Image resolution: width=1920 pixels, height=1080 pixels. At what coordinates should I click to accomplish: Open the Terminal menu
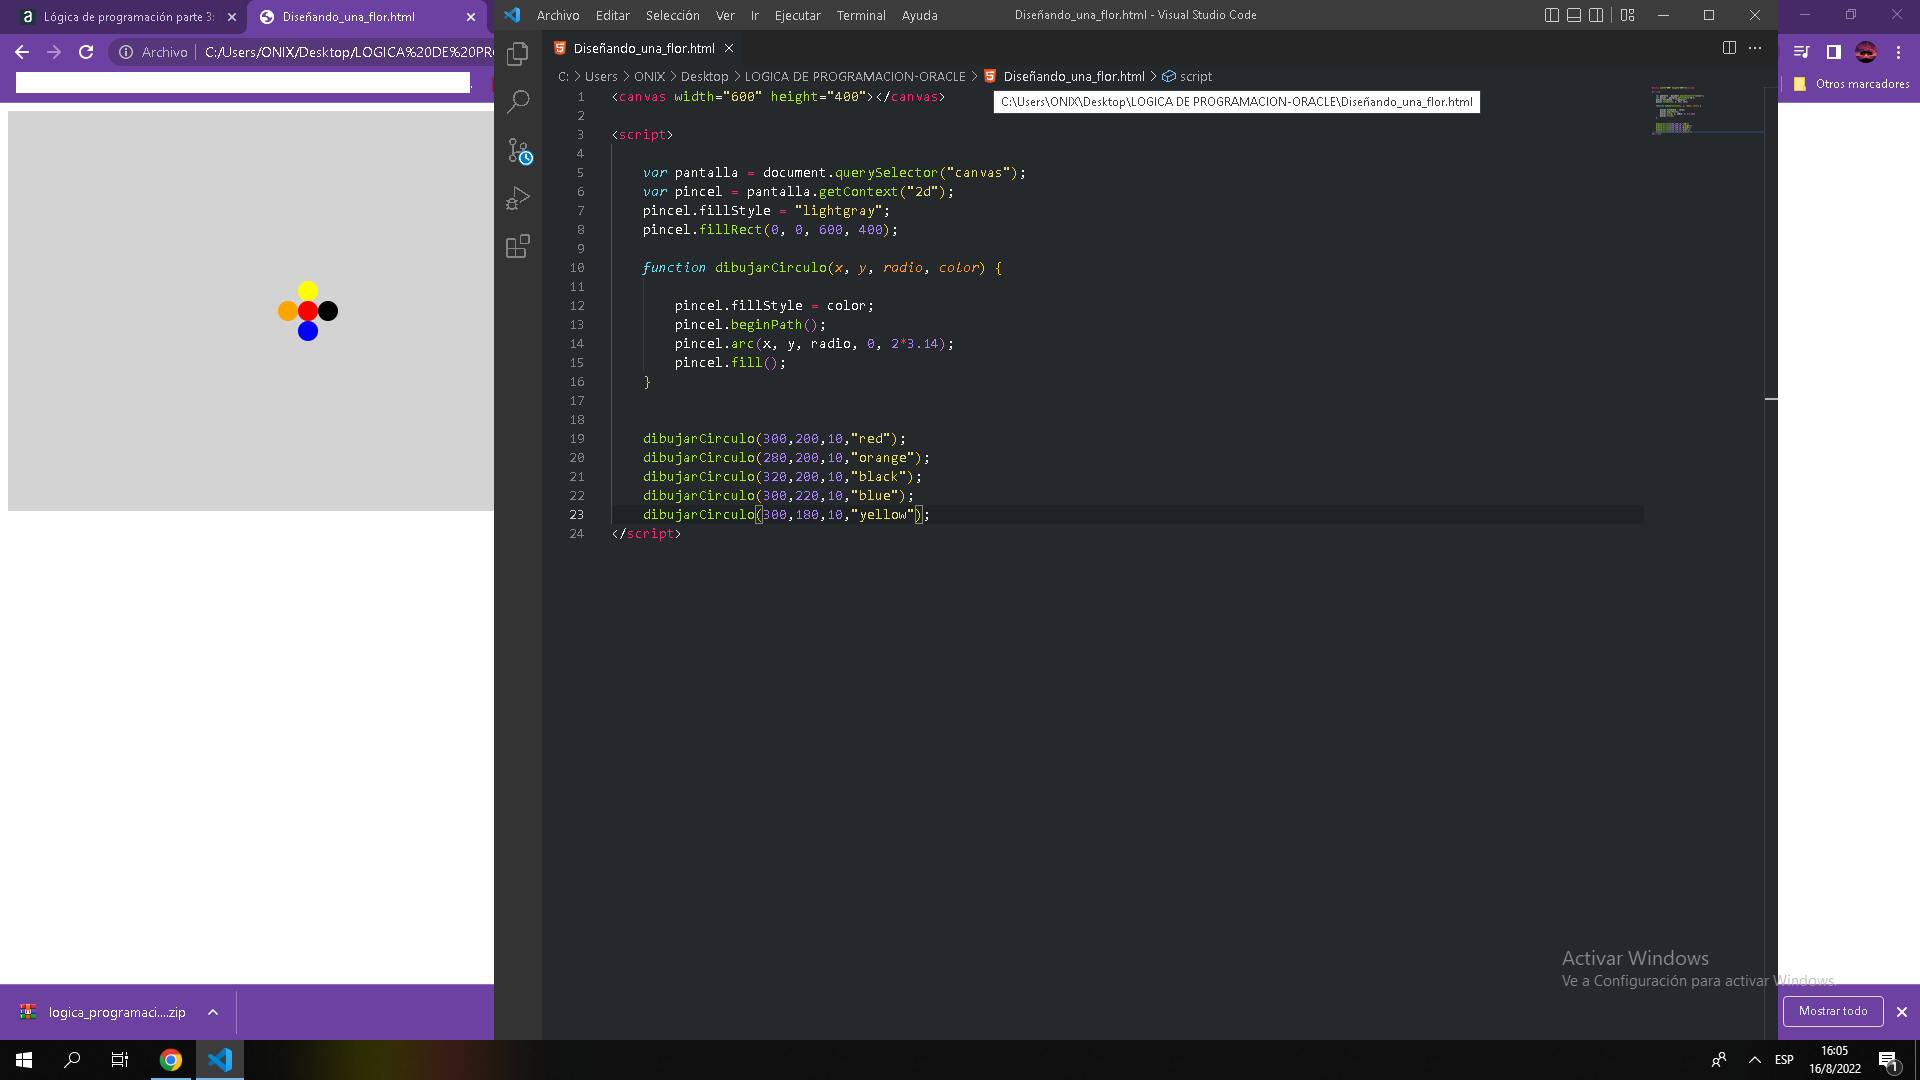point(861,15)
